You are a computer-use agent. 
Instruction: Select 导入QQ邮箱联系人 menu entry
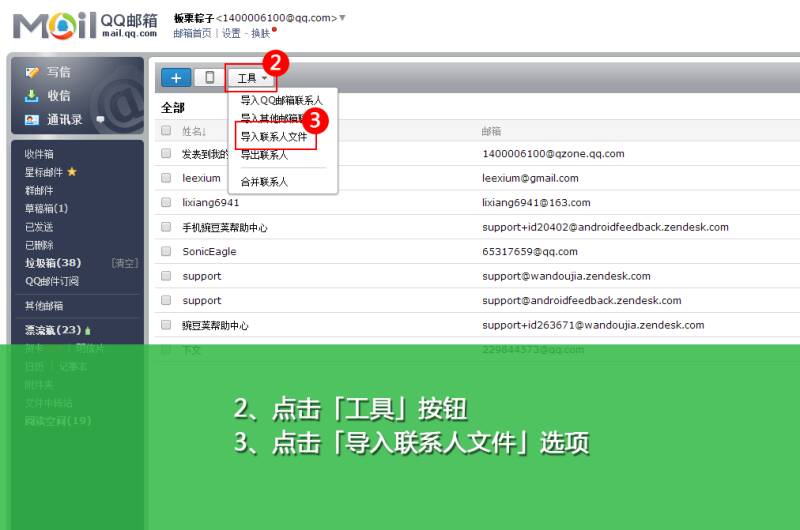281,100
